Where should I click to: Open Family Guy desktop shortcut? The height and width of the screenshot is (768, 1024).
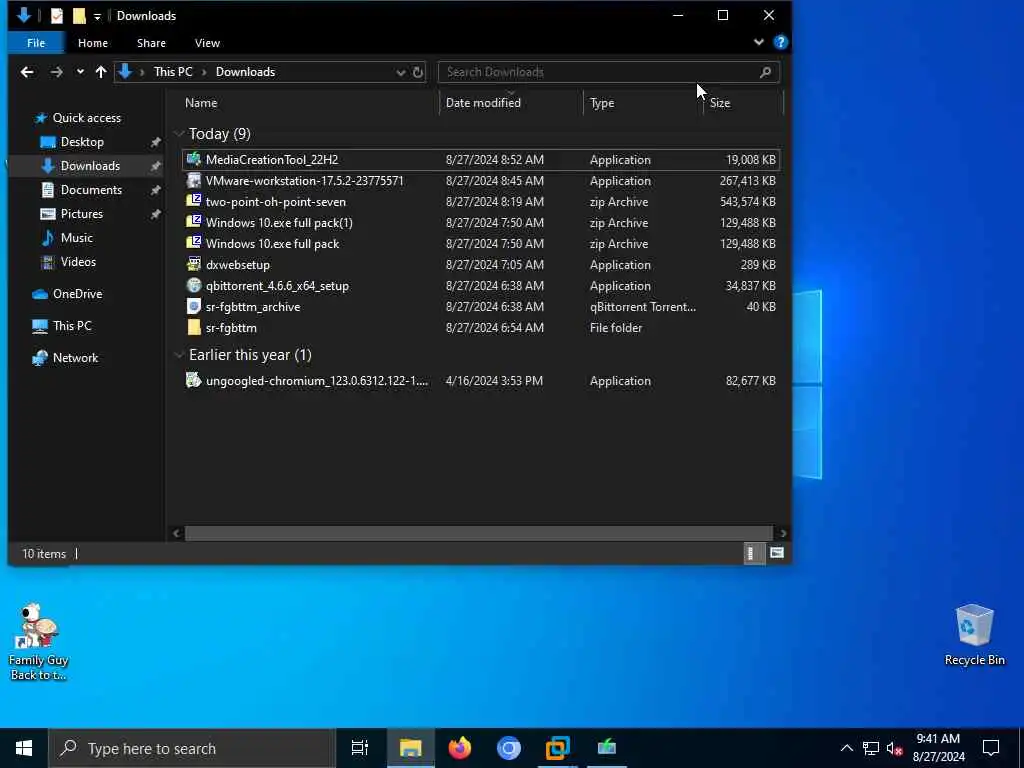click(39, 642)
